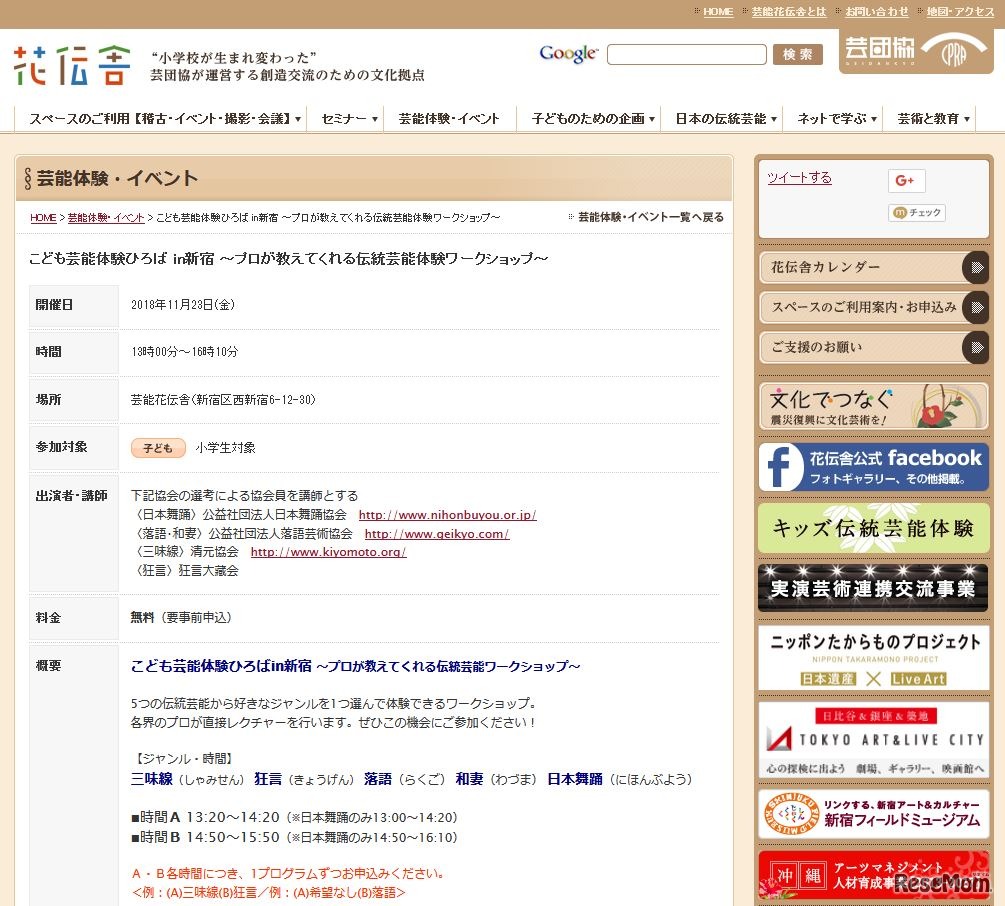Open 実演芸術連携交流事業 banner
The width and height of the screenshot is (1005, 906).
tap(874, 588)
